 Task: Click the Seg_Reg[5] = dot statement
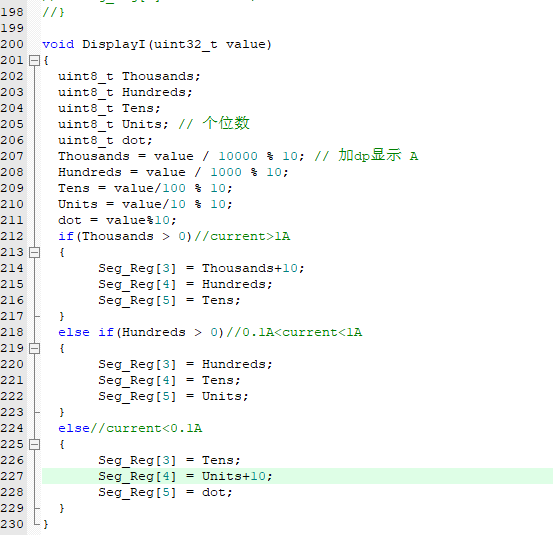point(165,492)
